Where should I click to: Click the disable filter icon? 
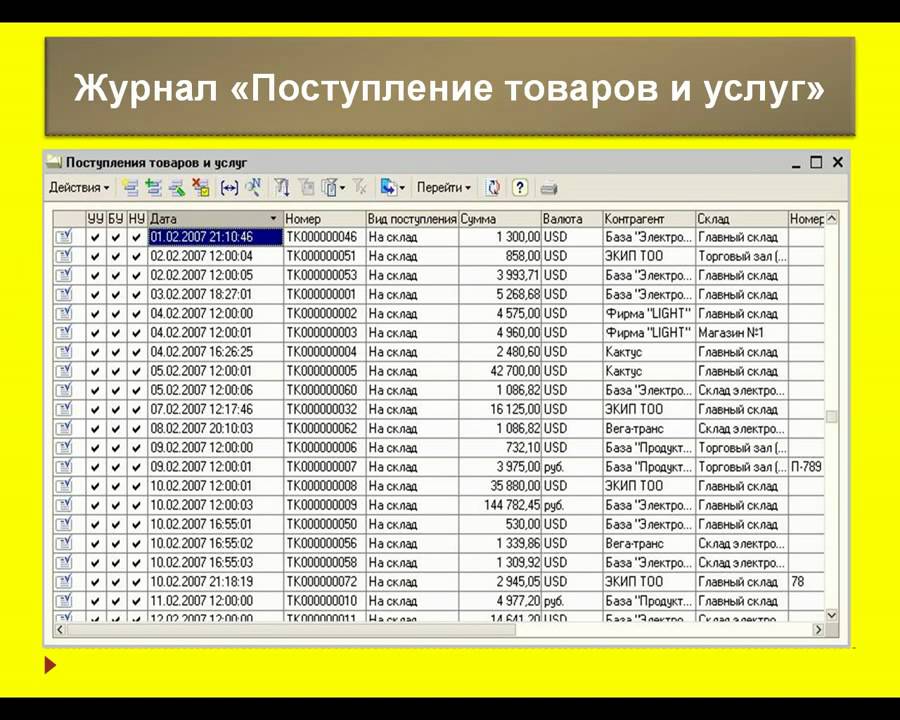point(360,187)
